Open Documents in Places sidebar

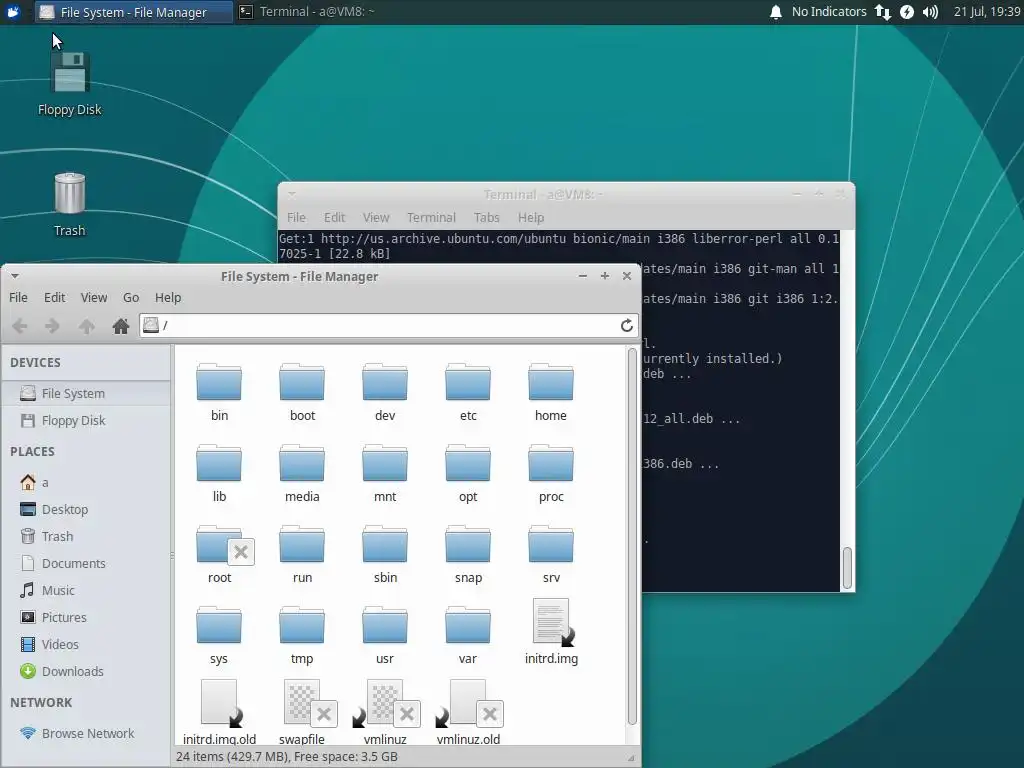tap(86, 563)
